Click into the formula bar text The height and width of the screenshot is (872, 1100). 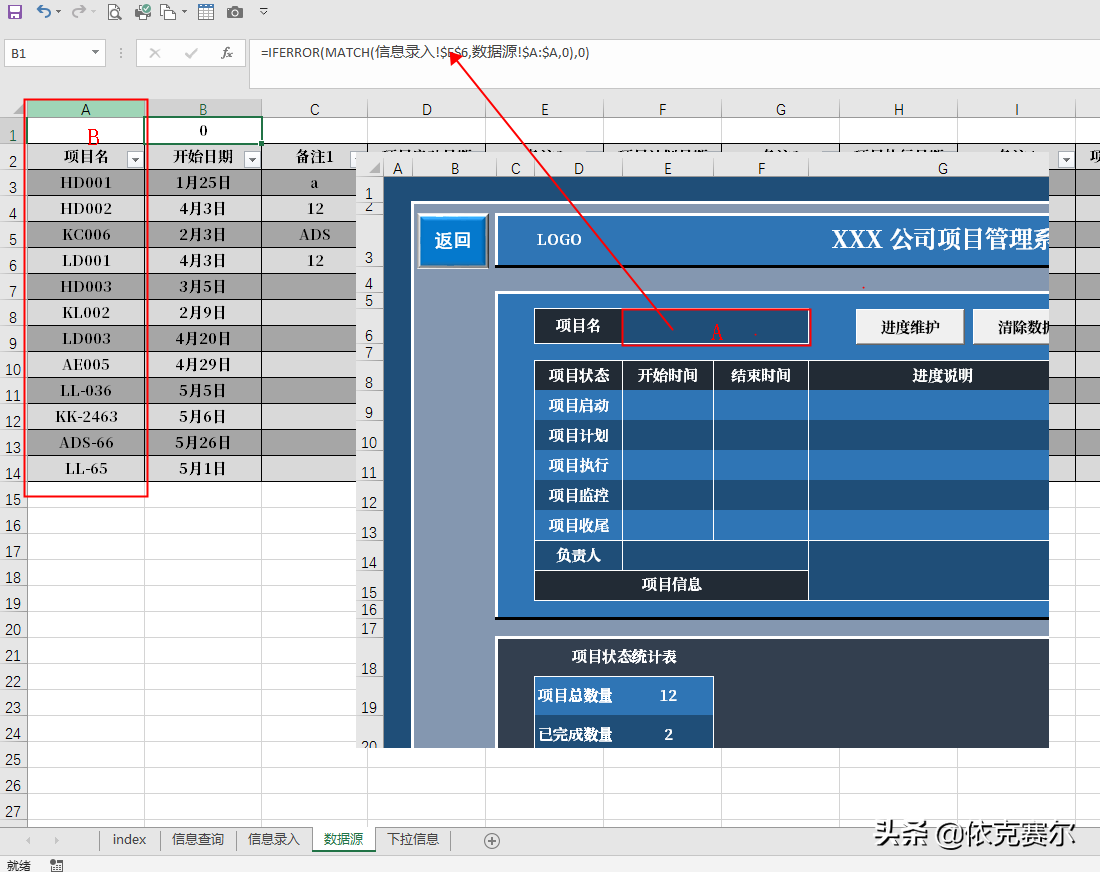tap(425, 53)
